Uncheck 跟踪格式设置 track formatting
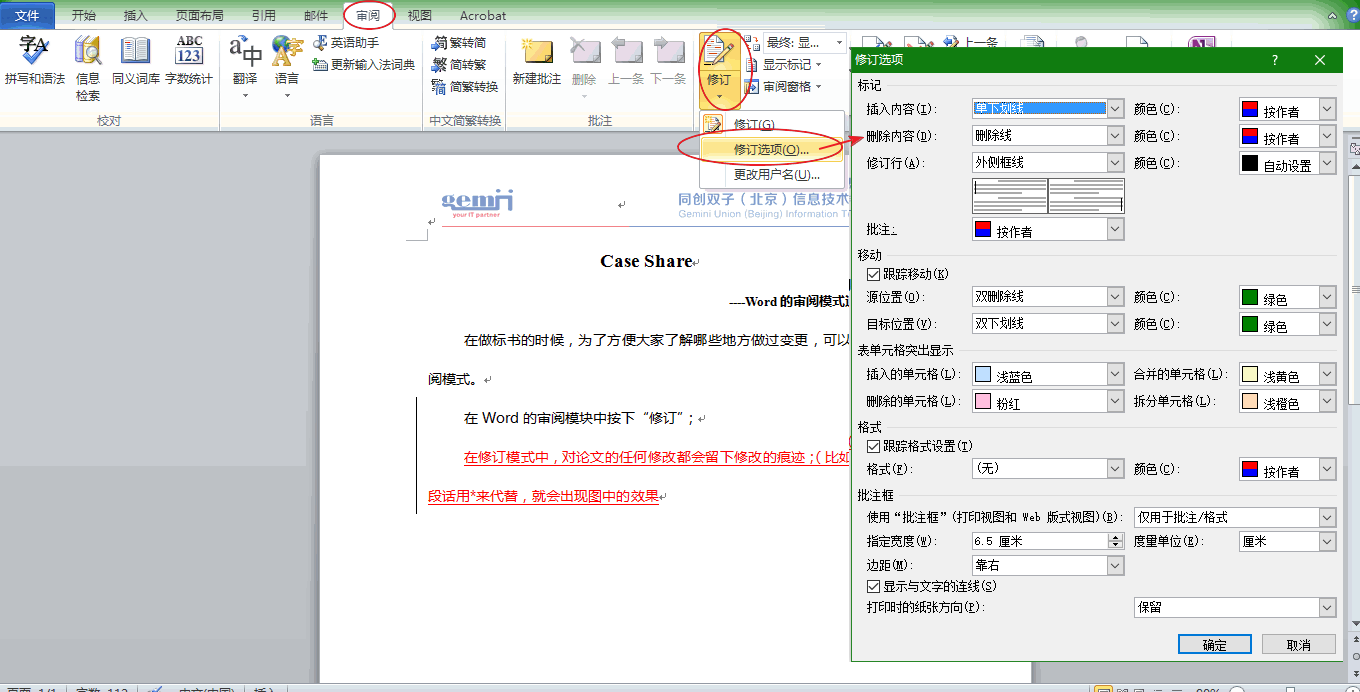This screenshot has height=692, width=1360. pos(874,446)
